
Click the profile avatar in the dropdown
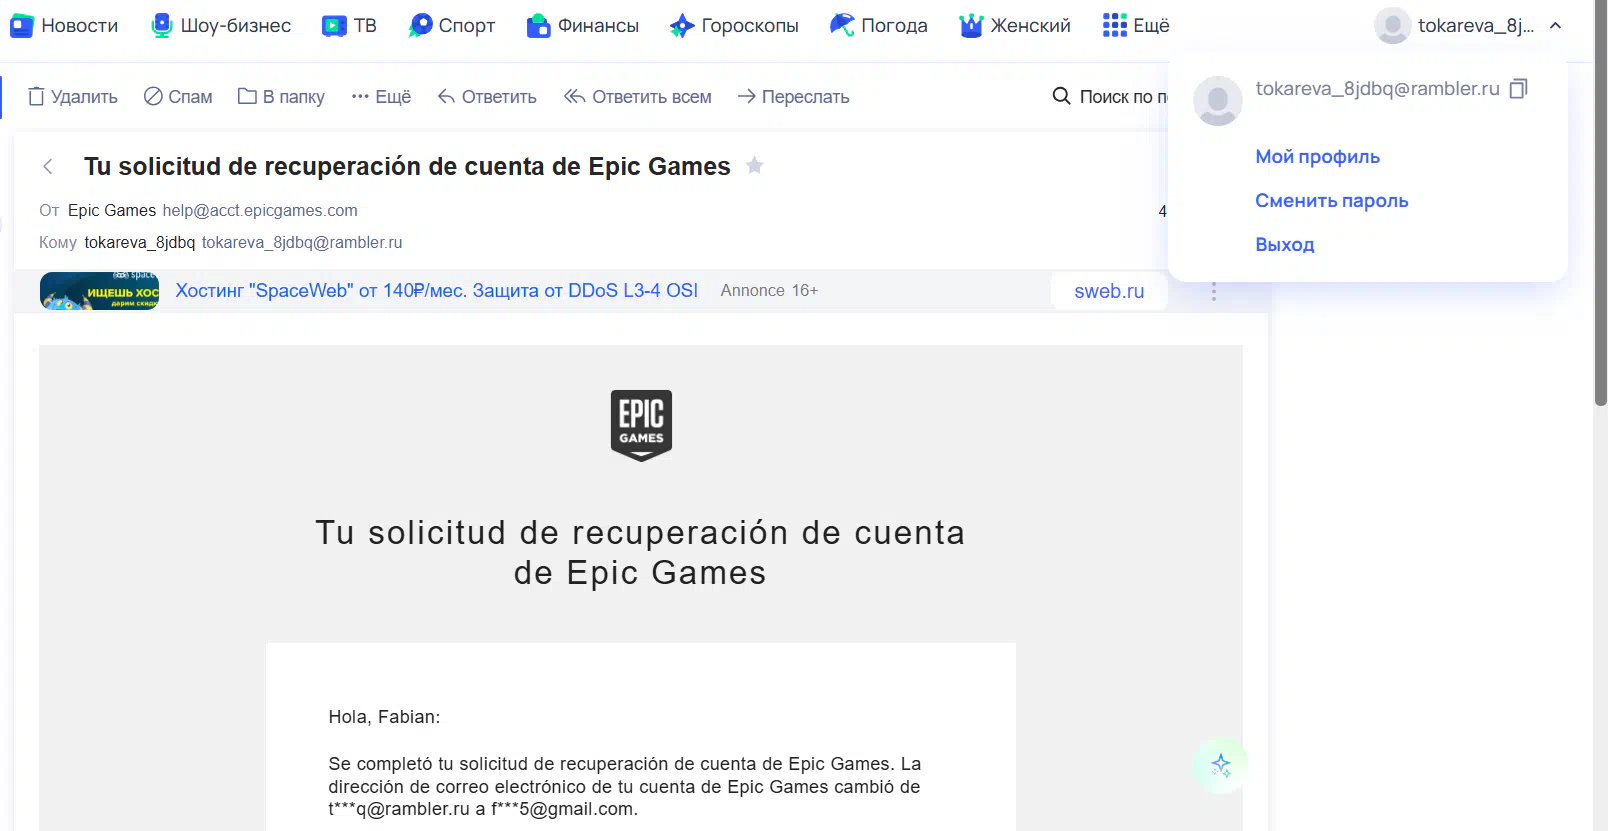(1218, 101)
